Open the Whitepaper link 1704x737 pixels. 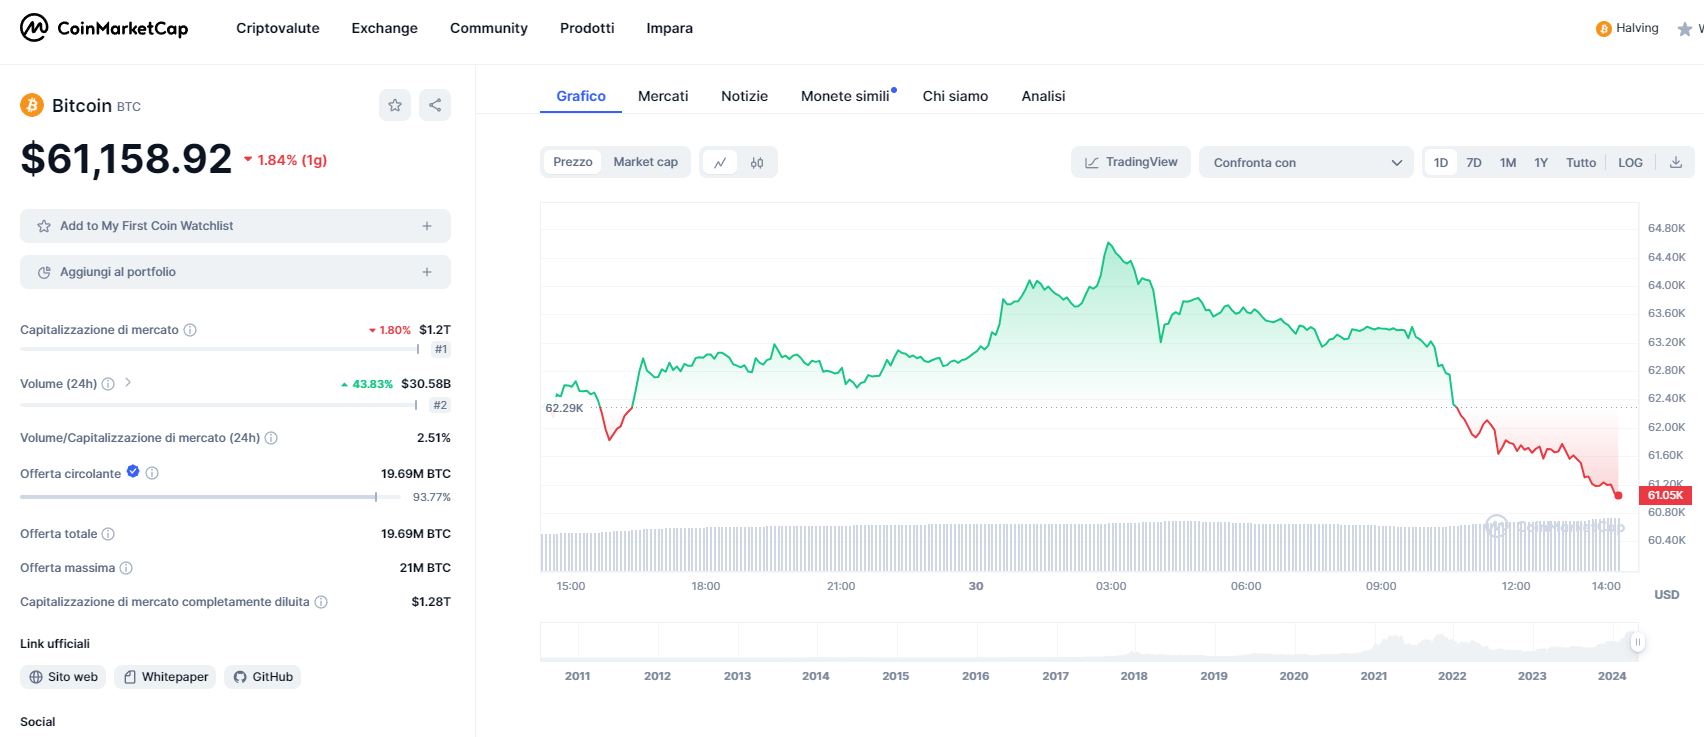coord(165,677)
